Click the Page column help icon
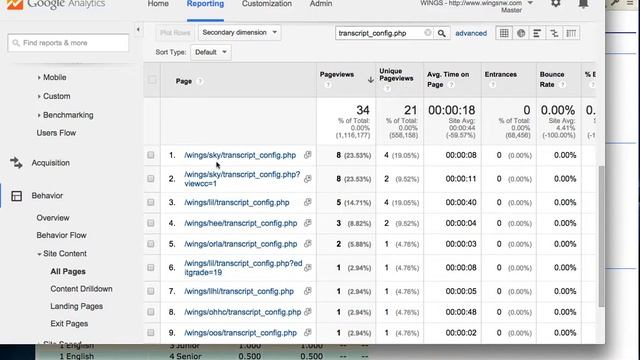Screen dimensions: 640x360 tap(200, 81)
